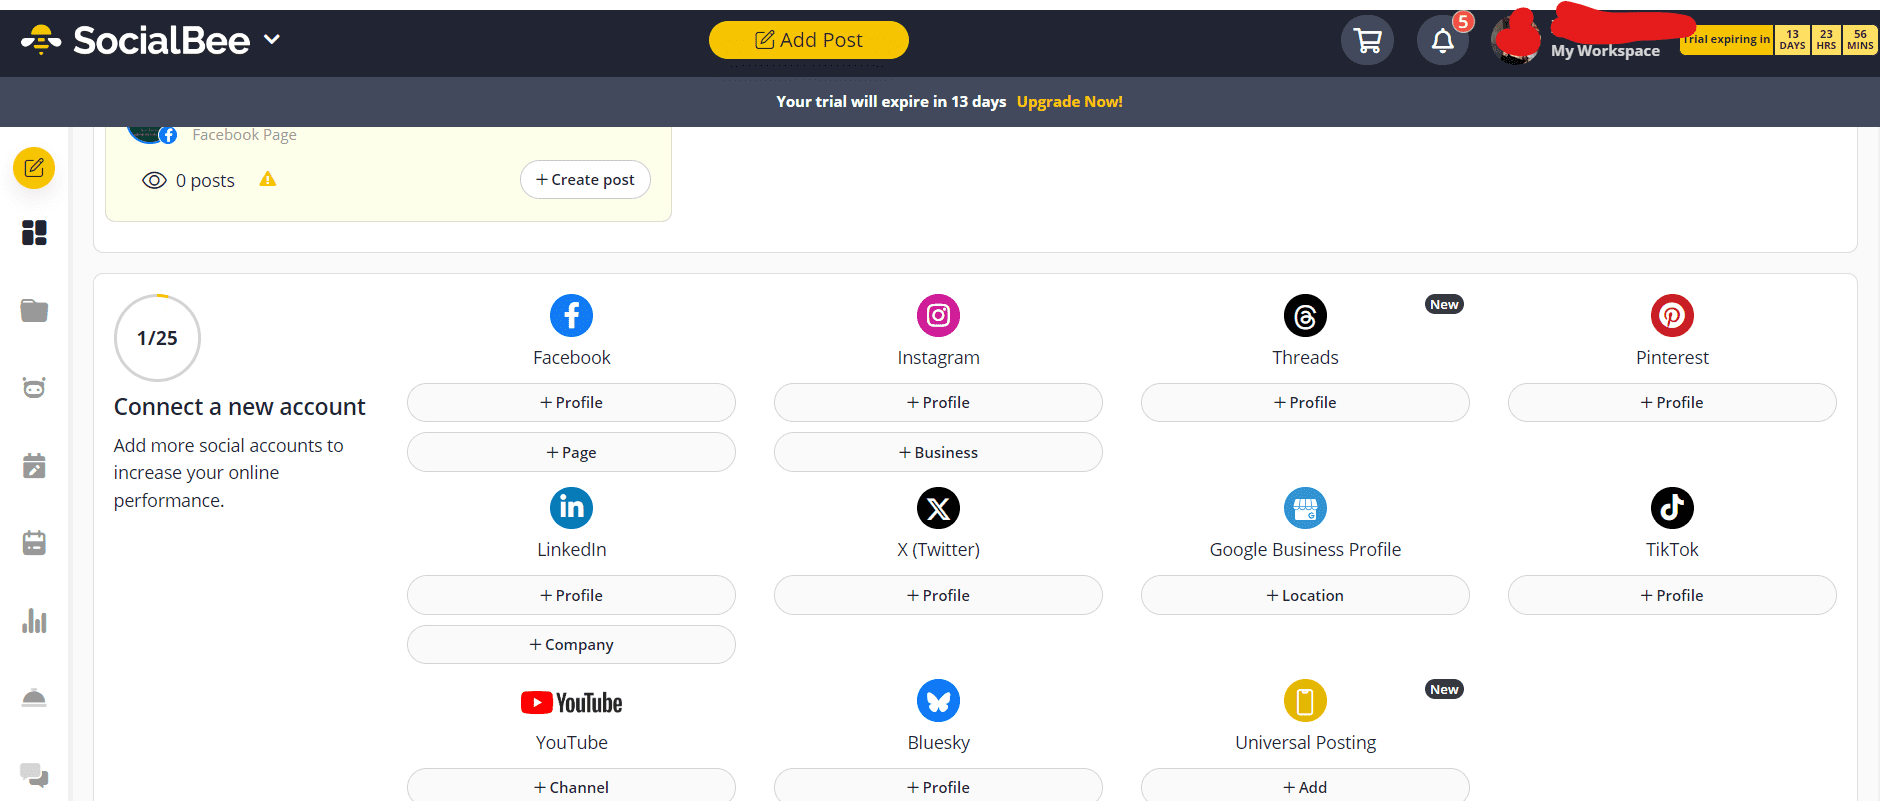Expand the SocialBee logo dropdown chevron
The height and width of the screenshot is (801, 1880).
272,40
